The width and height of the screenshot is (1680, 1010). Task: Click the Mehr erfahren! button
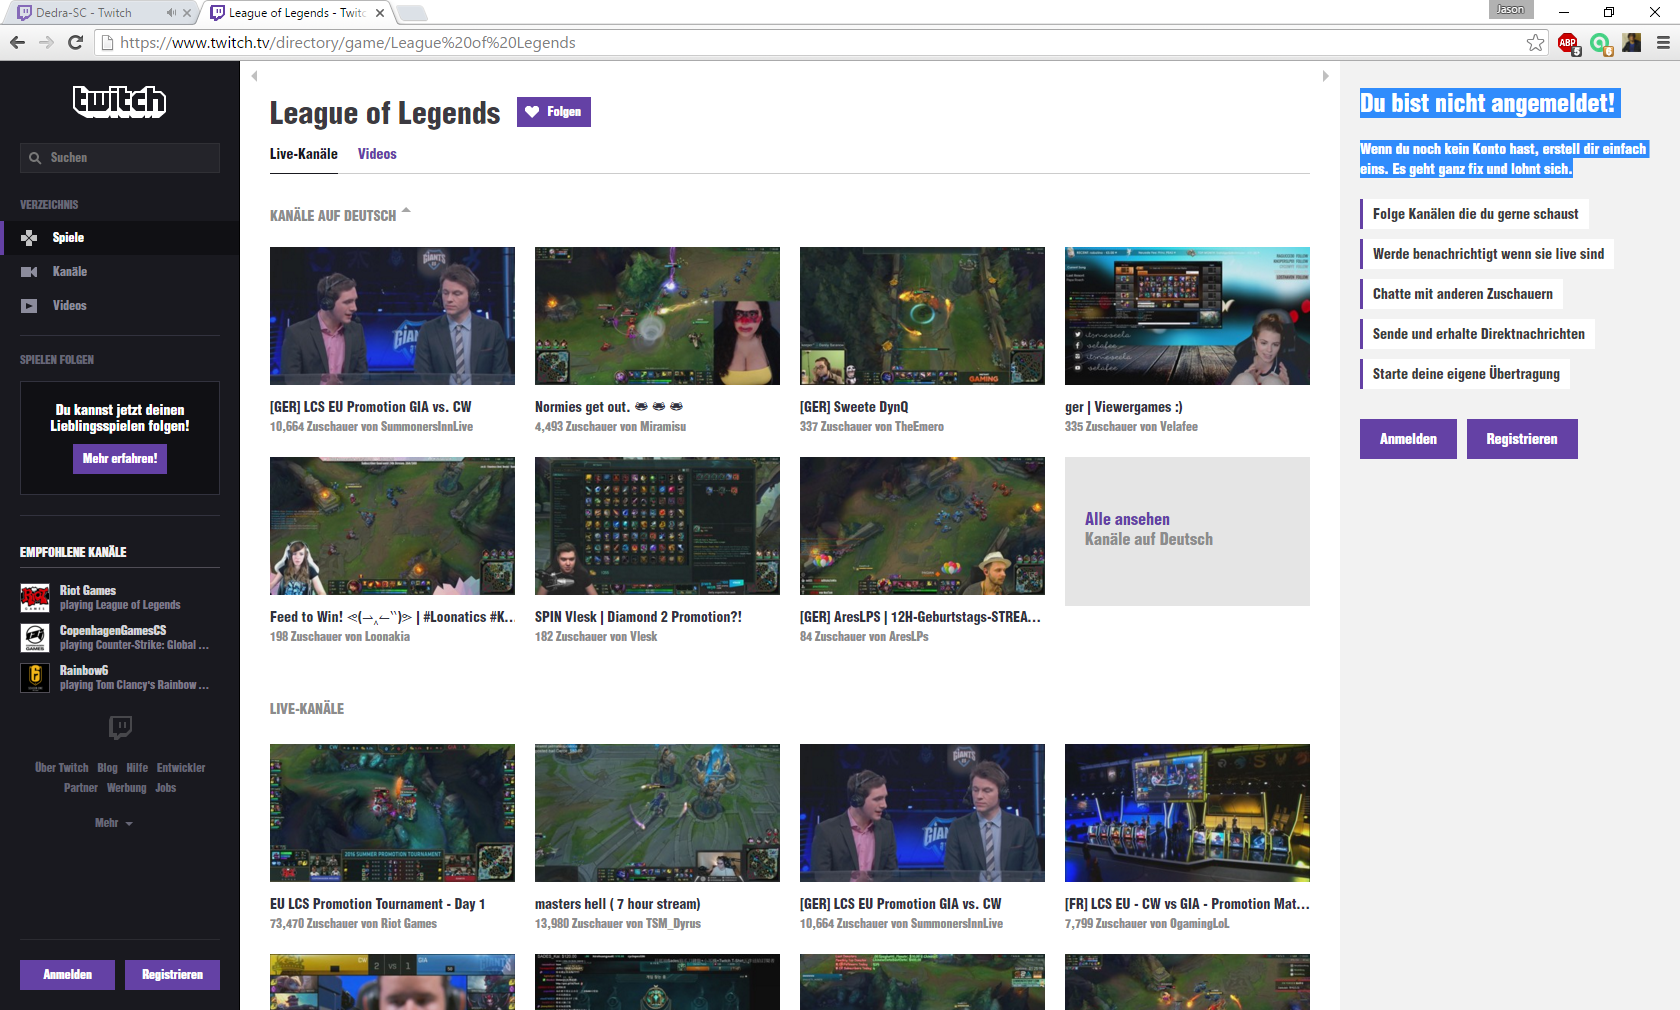click(x=120, y=459)
